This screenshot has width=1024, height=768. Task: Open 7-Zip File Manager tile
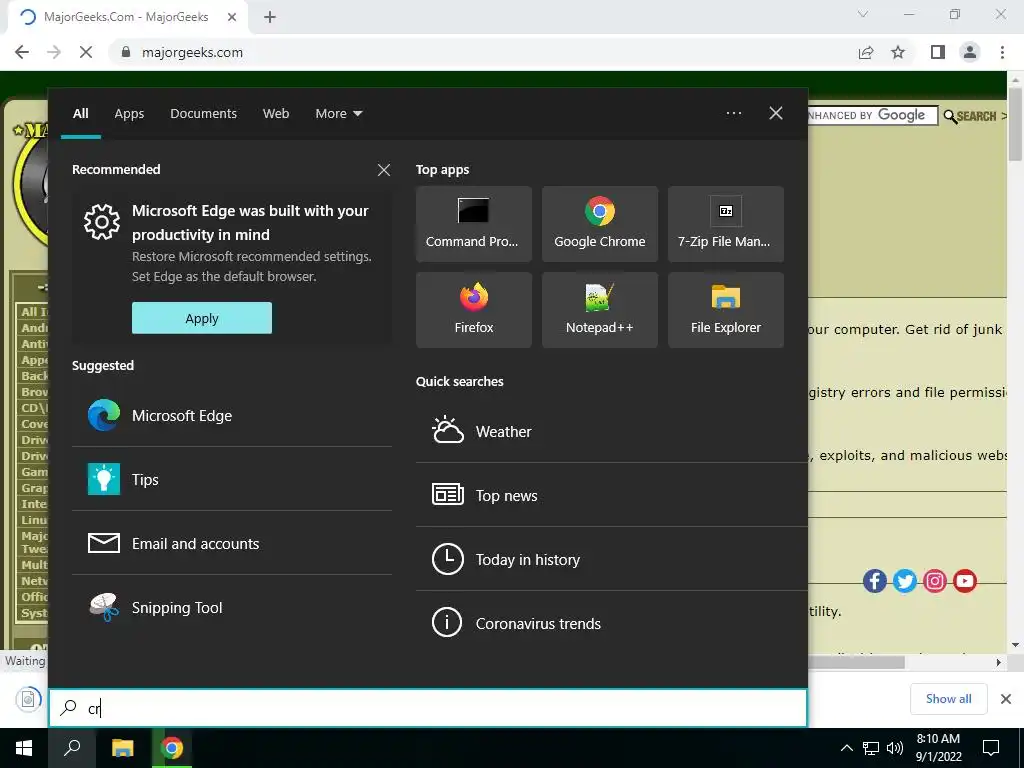pyautogui.click(x=726, y=224)
